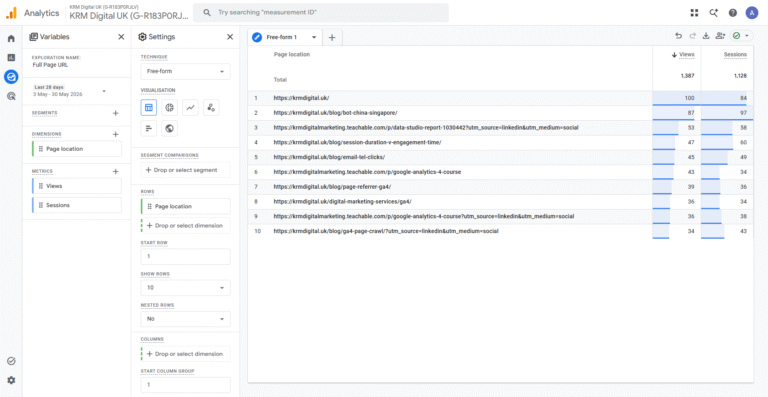Screen dimensions: 768x397
Task: Click Drop or select segment
Action: (186, 170)
